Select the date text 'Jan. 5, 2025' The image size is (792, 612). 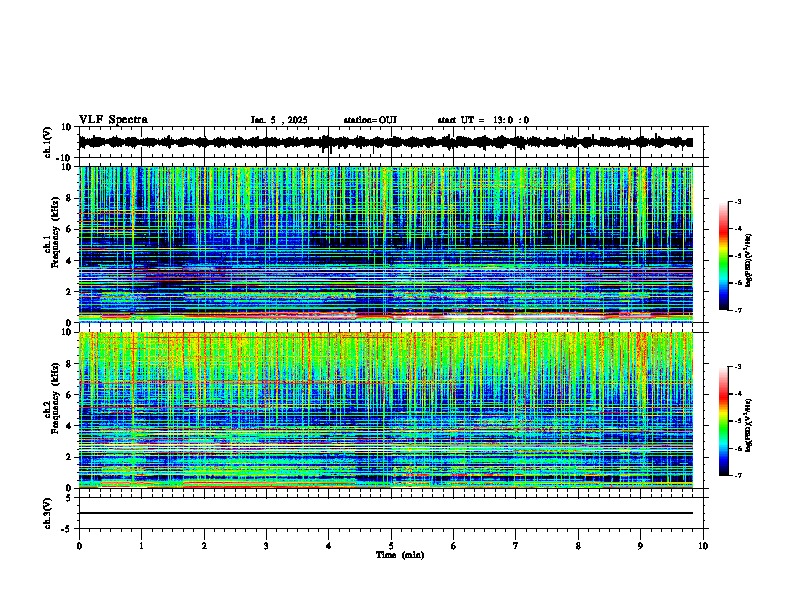click(279, 120)
